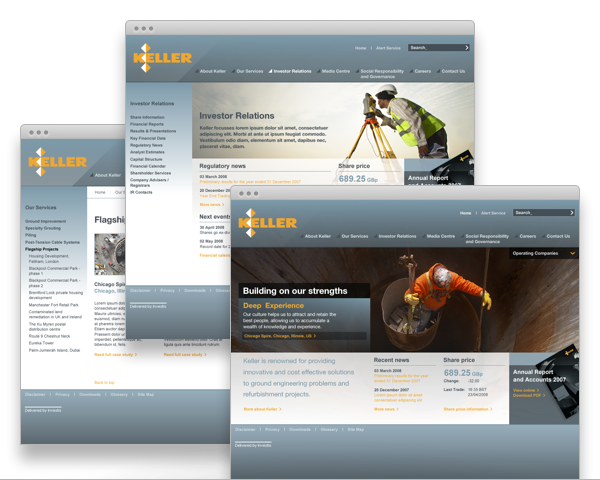This screenshot has width=600, height=480.
Task: Open Ground Improvement in Our Services sidebar
Action: pos(46,221)
